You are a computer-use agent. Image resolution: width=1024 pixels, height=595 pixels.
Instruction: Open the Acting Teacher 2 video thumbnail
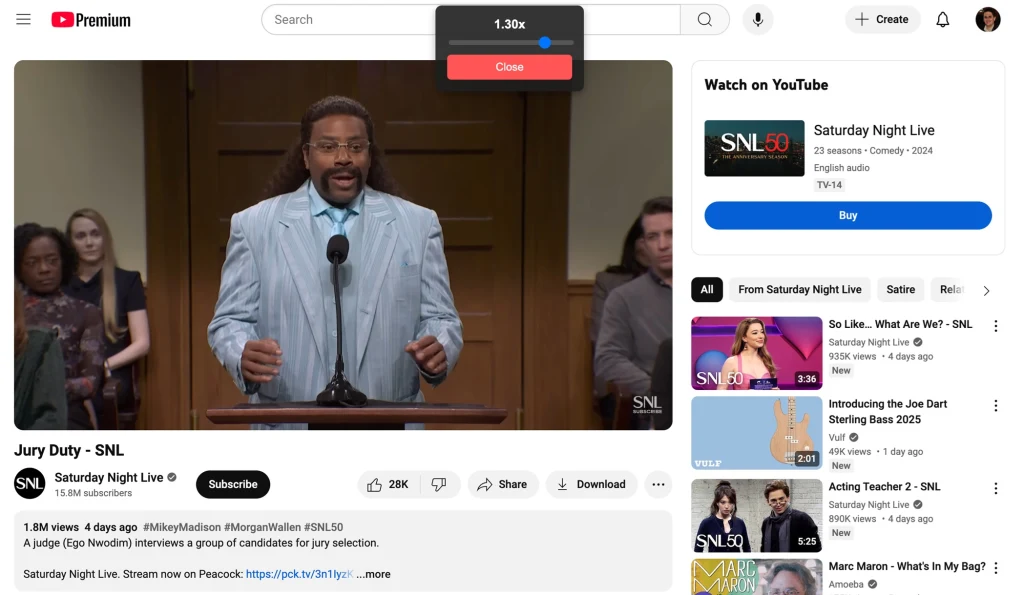(756, 515)
